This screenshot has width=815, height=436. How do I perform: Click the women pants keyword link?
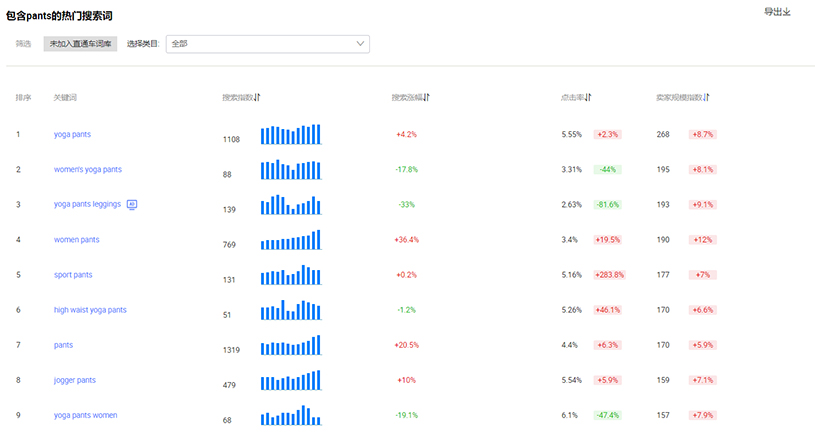point(76,240)
